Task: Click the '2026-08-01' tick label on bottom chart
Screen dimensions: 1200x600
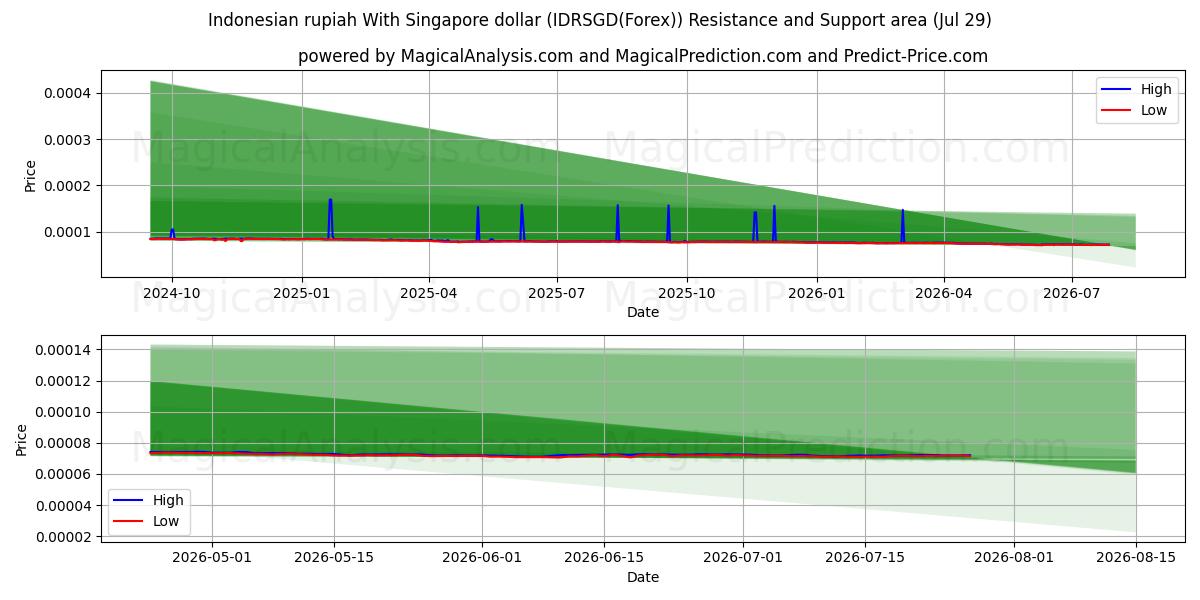Action: click(x=1014, y=558)
